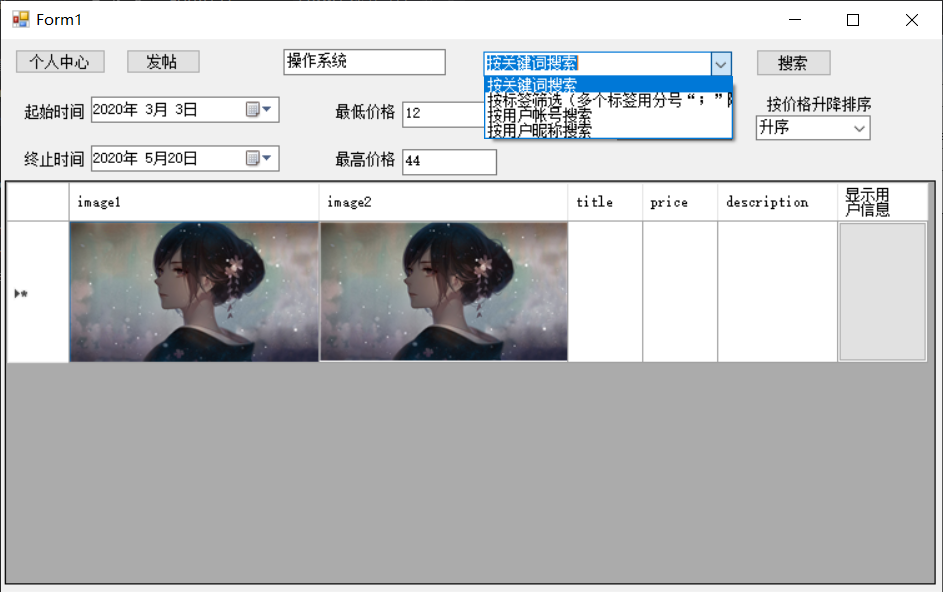
Task: Open the 终止时间 date picker calendar
Action: click(259, 158)
